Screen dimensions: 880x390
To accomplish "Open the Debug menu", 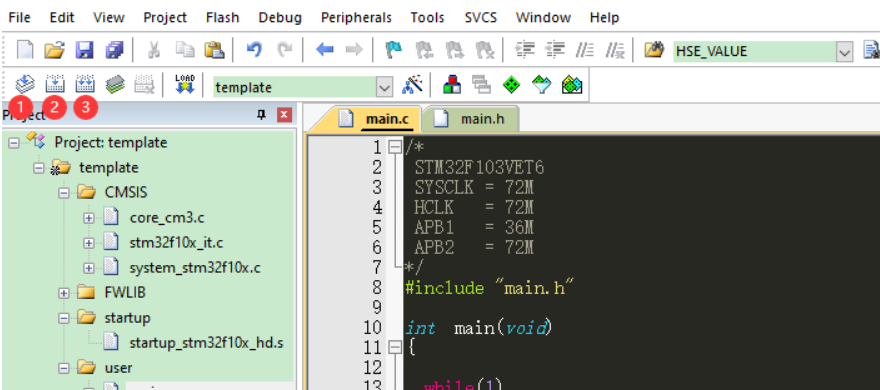I will (x=280, y=17).
